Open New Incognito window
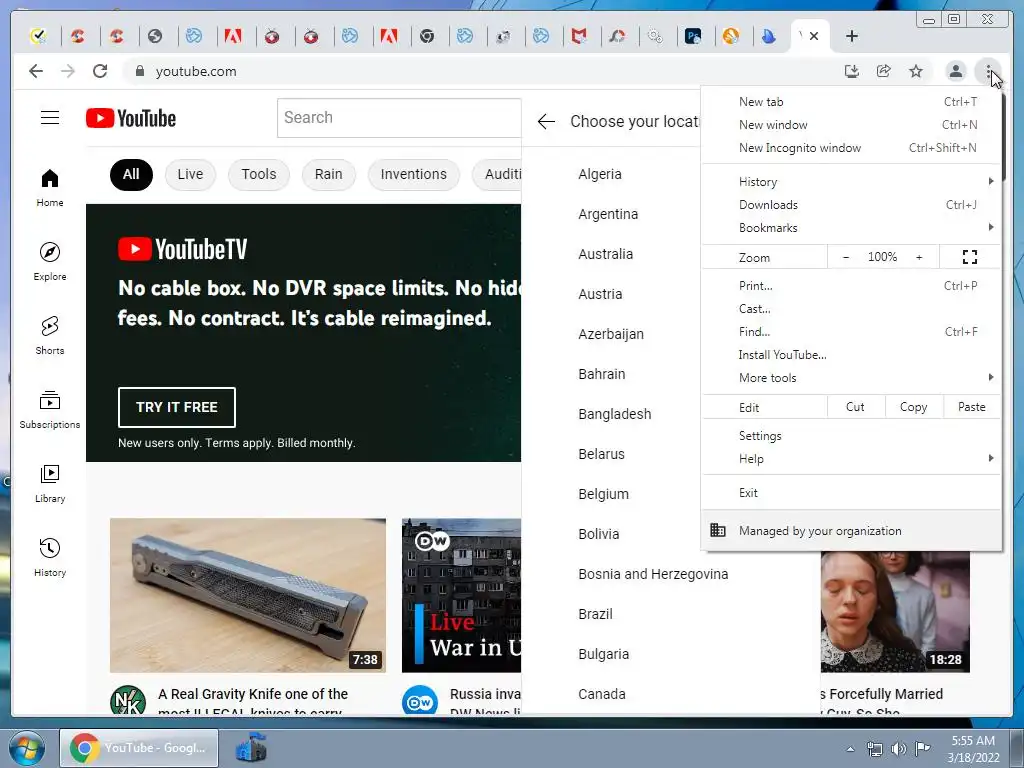The width and height of the screenshot is (1024, 768). 852,148
